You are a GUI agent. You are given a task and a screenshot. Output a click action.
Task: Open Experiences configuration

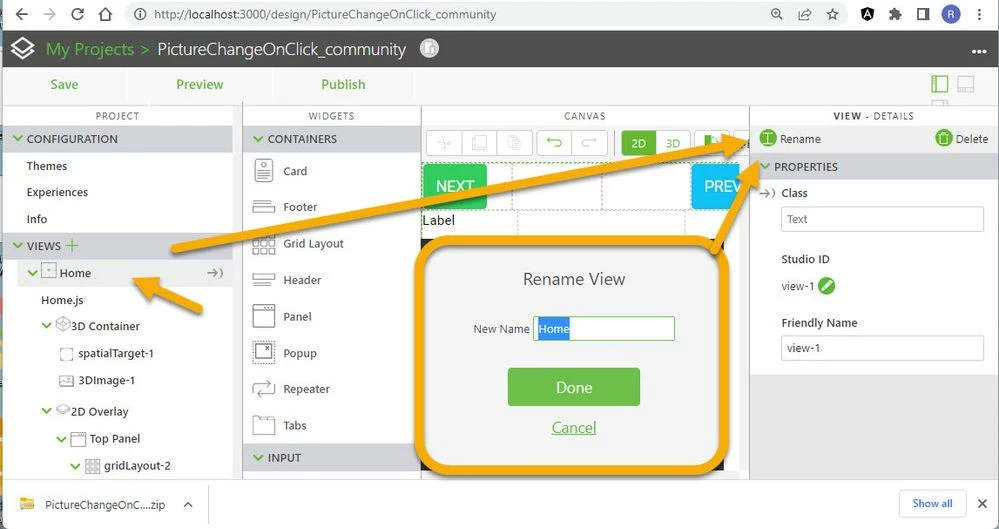57,192
